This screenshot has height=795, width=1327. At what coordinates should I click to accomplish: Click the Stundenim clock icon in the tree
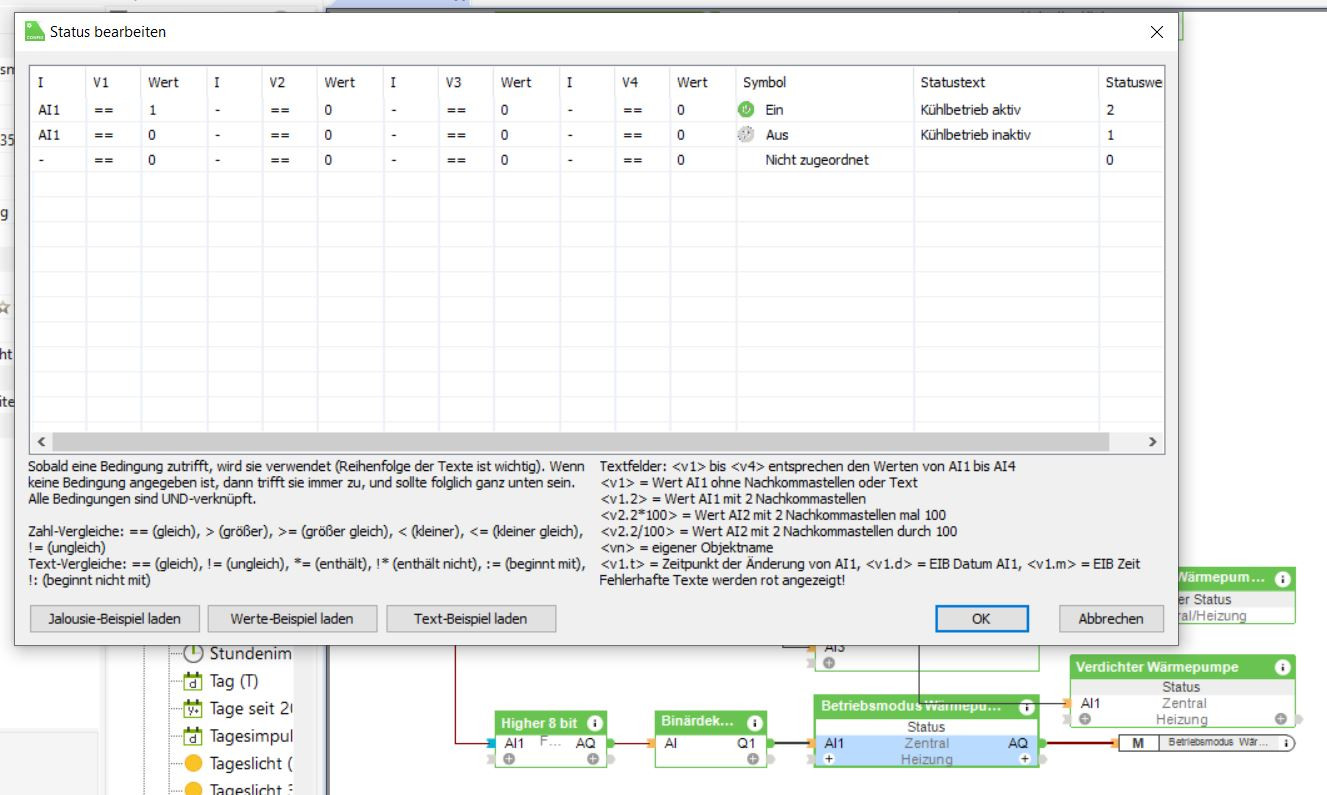click(x=193, y=654)
